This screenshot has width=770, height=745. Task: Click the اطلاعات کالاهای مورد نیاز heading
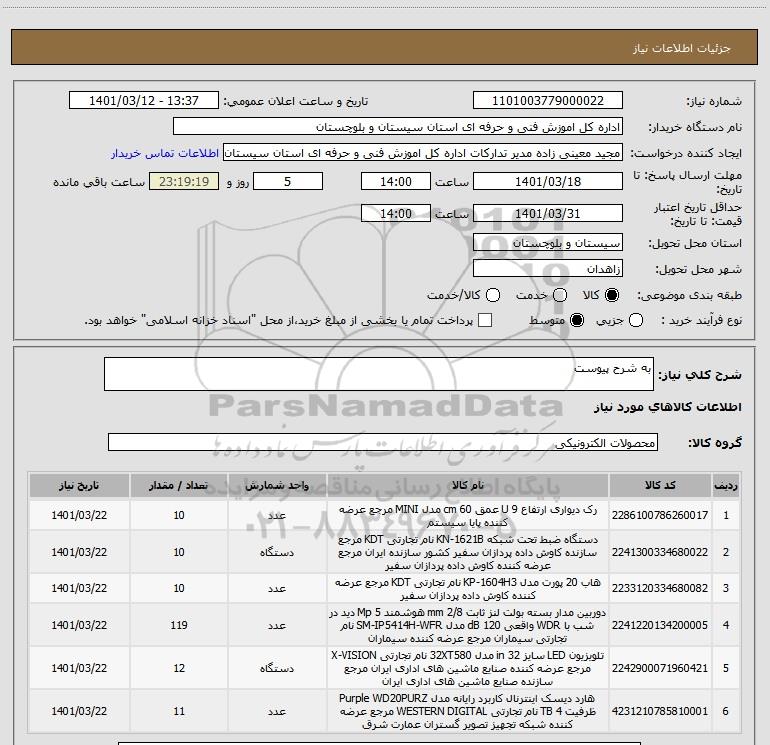tap(667, 407)
